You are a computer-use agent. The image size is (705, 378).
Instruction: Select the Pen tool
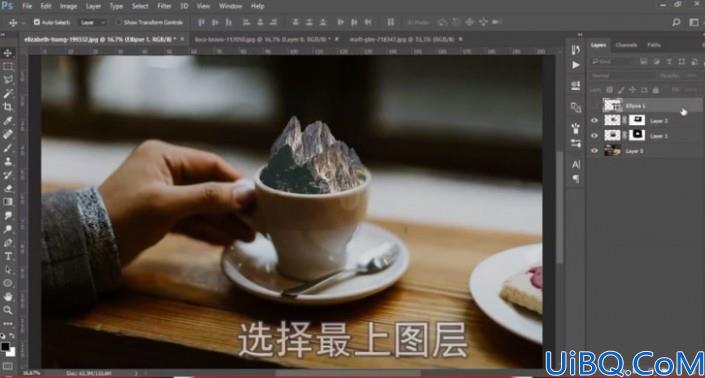pyautogui.click(x=8, y=243)
